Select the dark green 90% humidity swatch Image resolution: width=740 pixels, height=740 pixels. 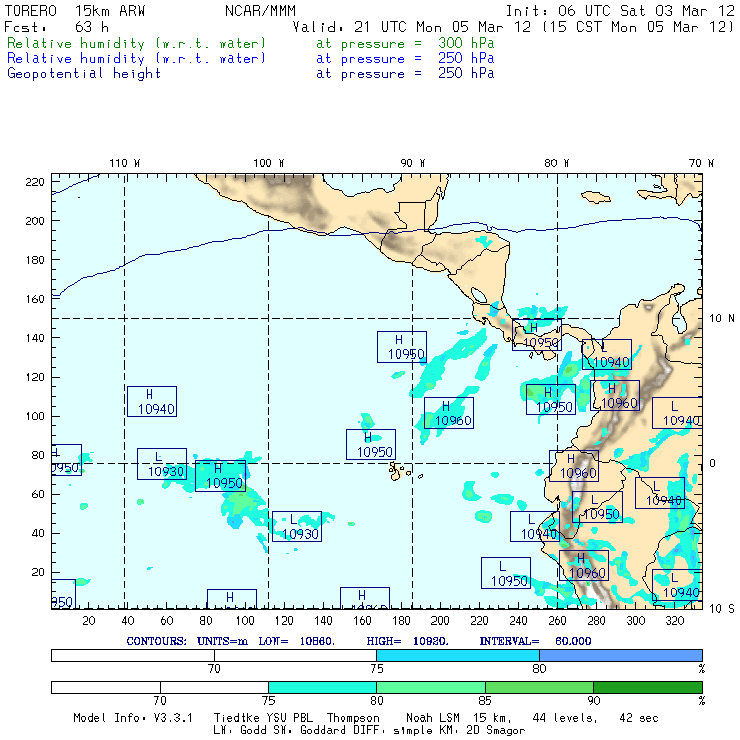[647, 687]
